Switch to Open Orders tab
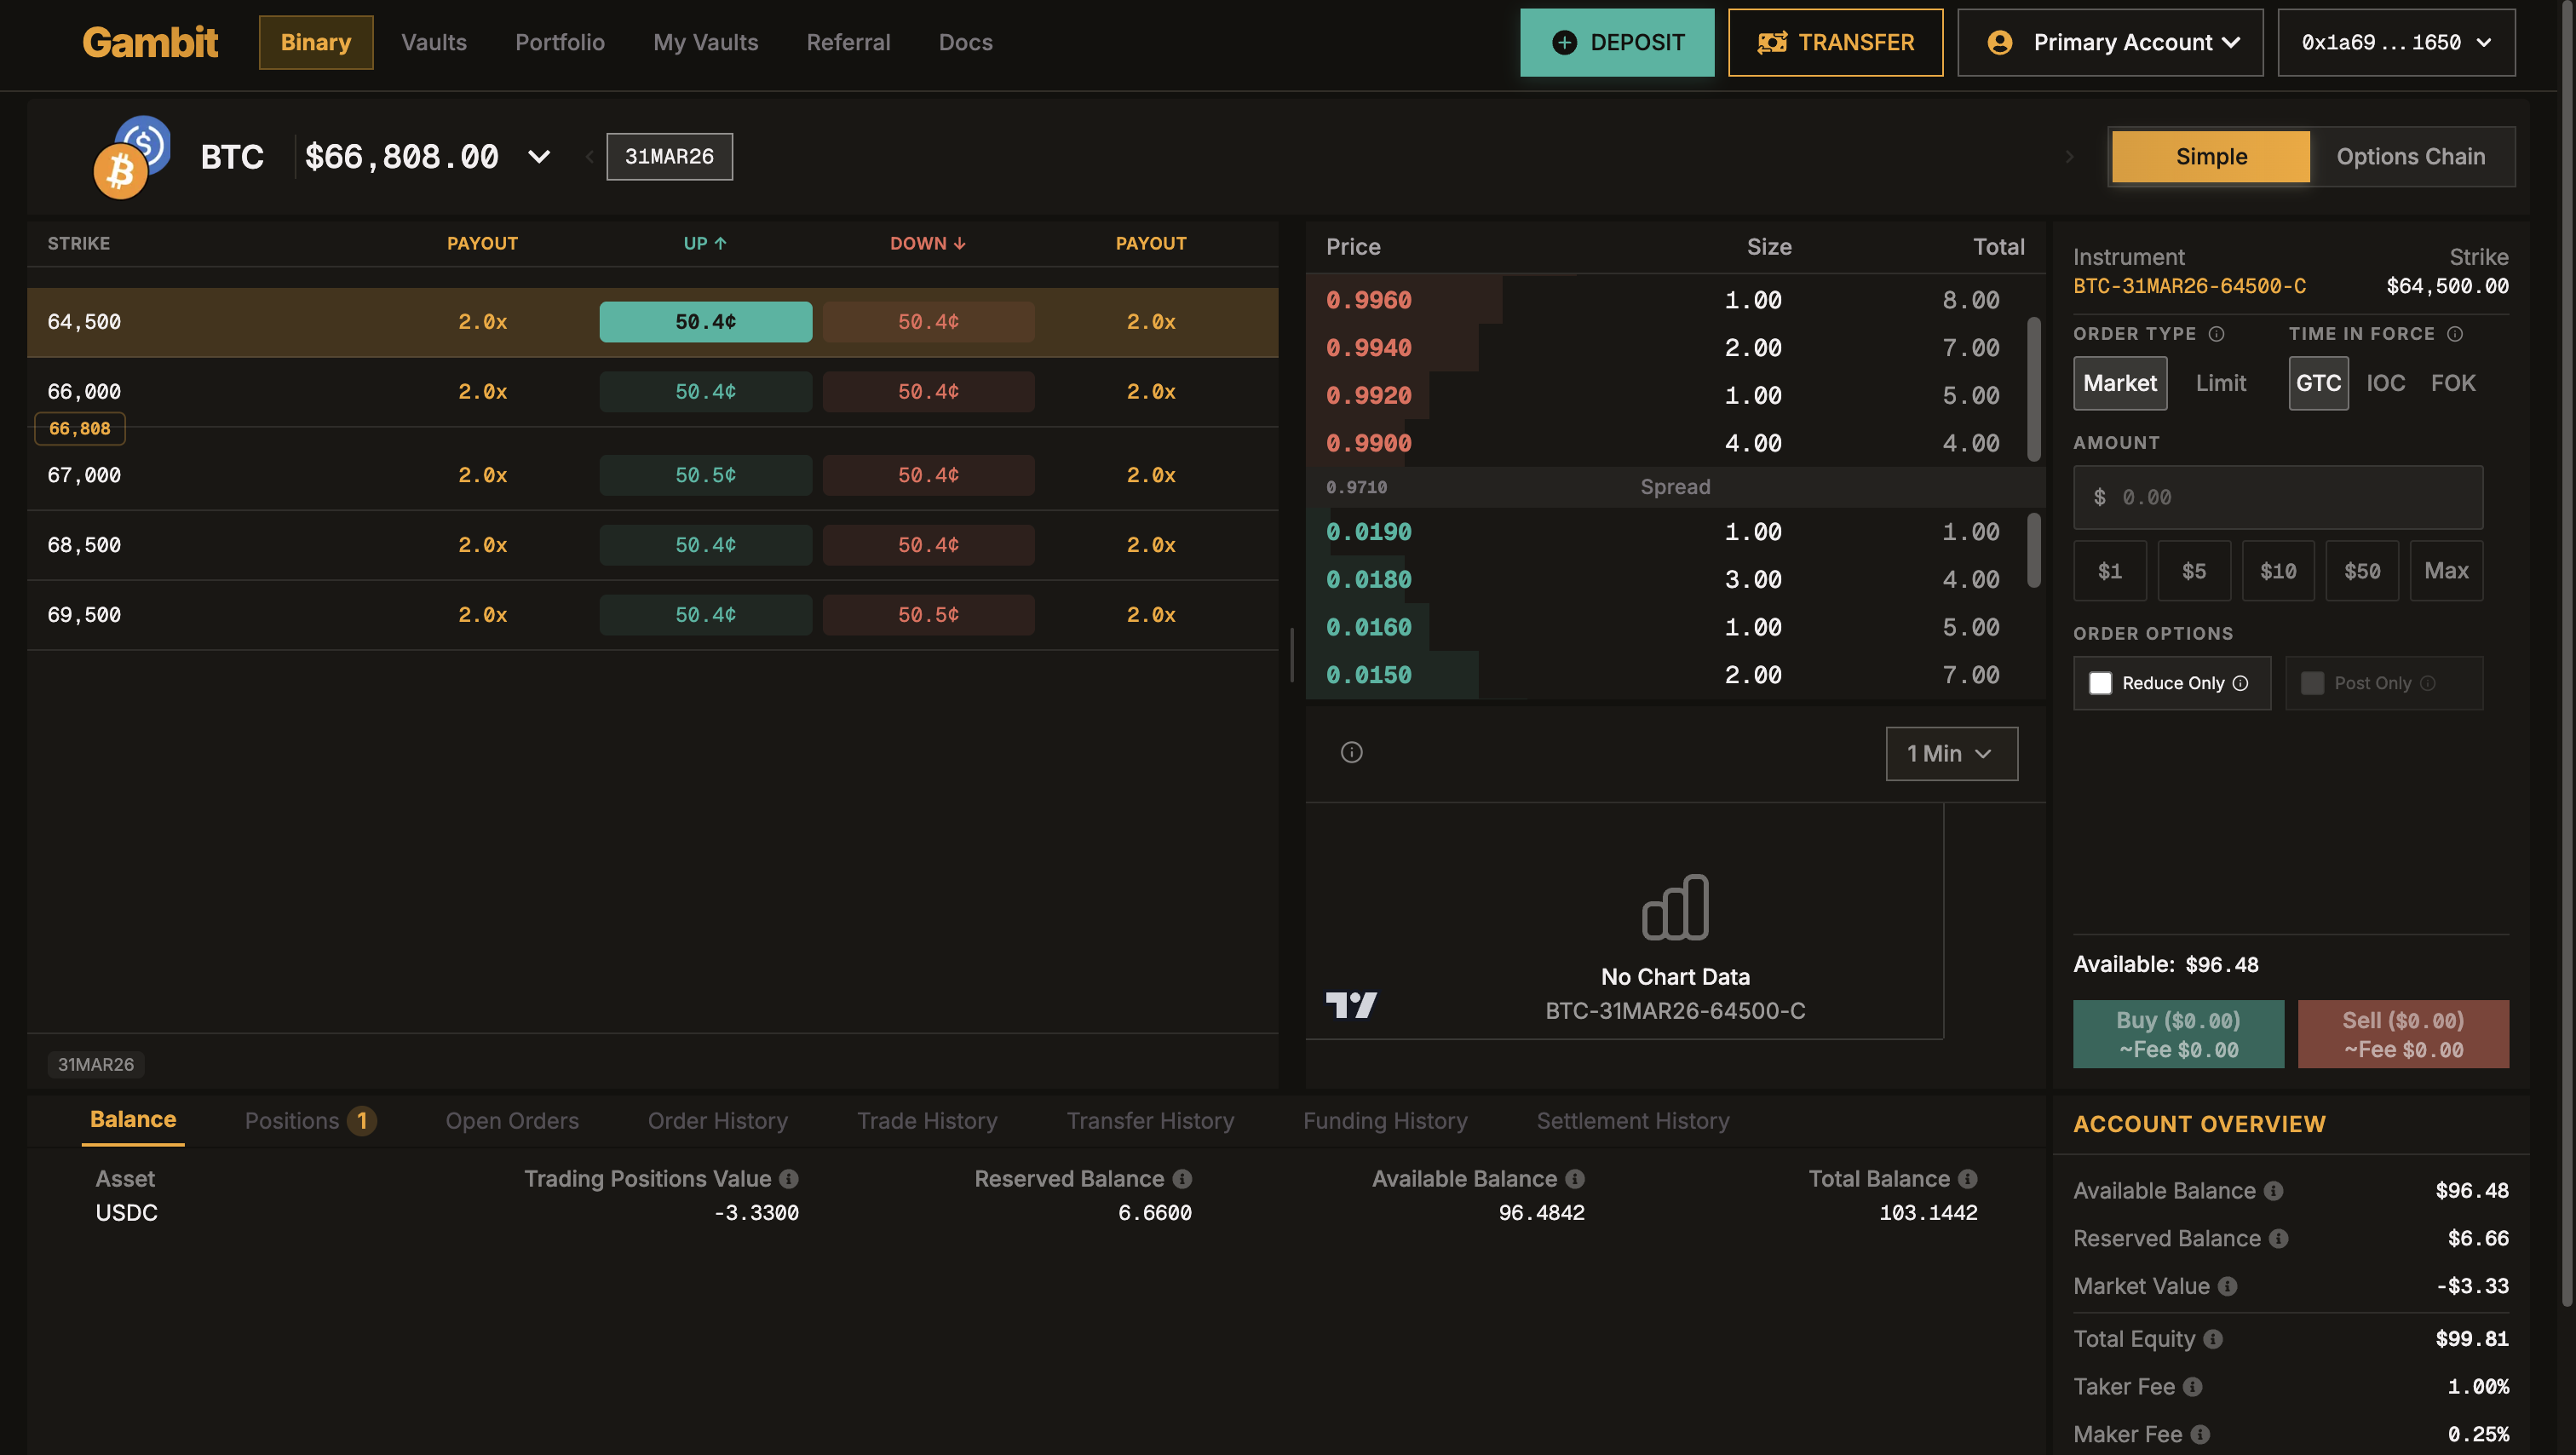 point(512,1121)
